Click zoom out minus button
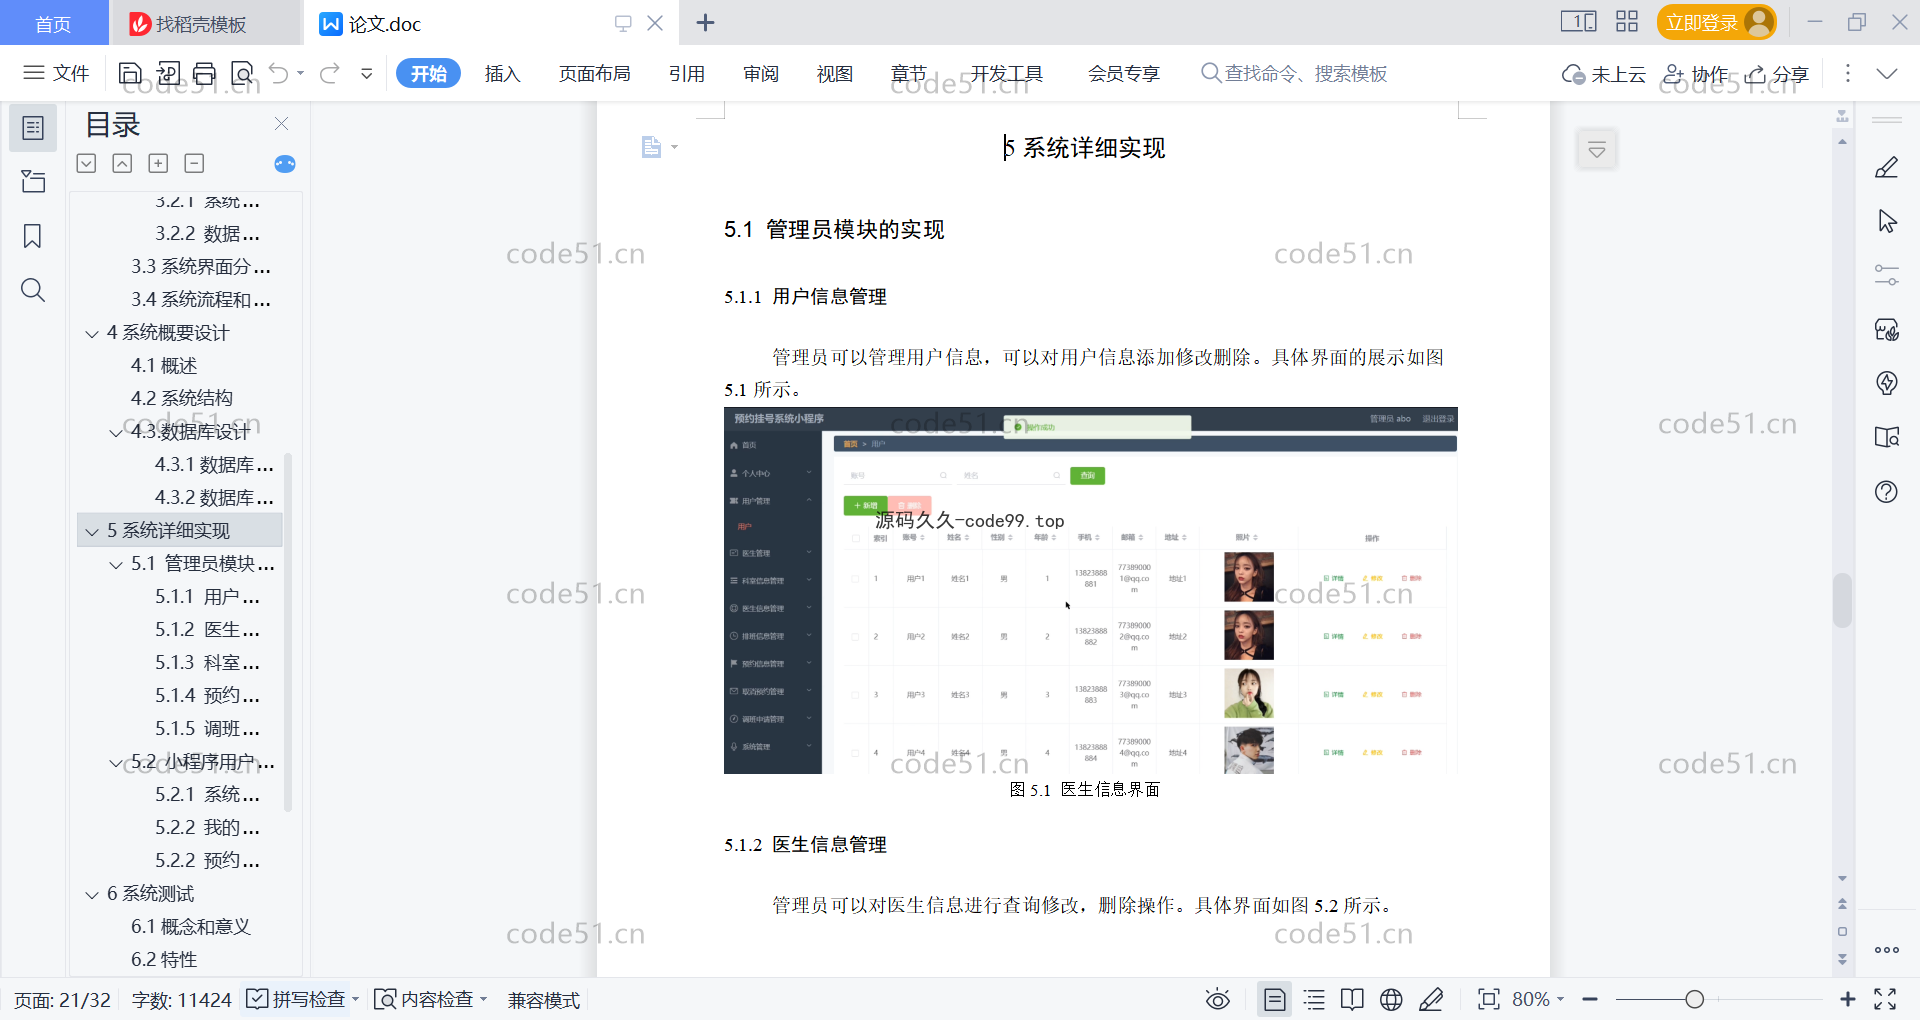 point(1590,999)
